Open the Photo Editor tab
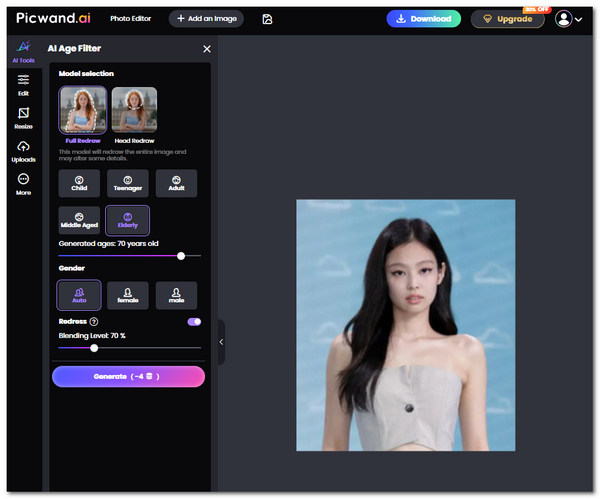The image size is (600, 499). click(130, 19)
